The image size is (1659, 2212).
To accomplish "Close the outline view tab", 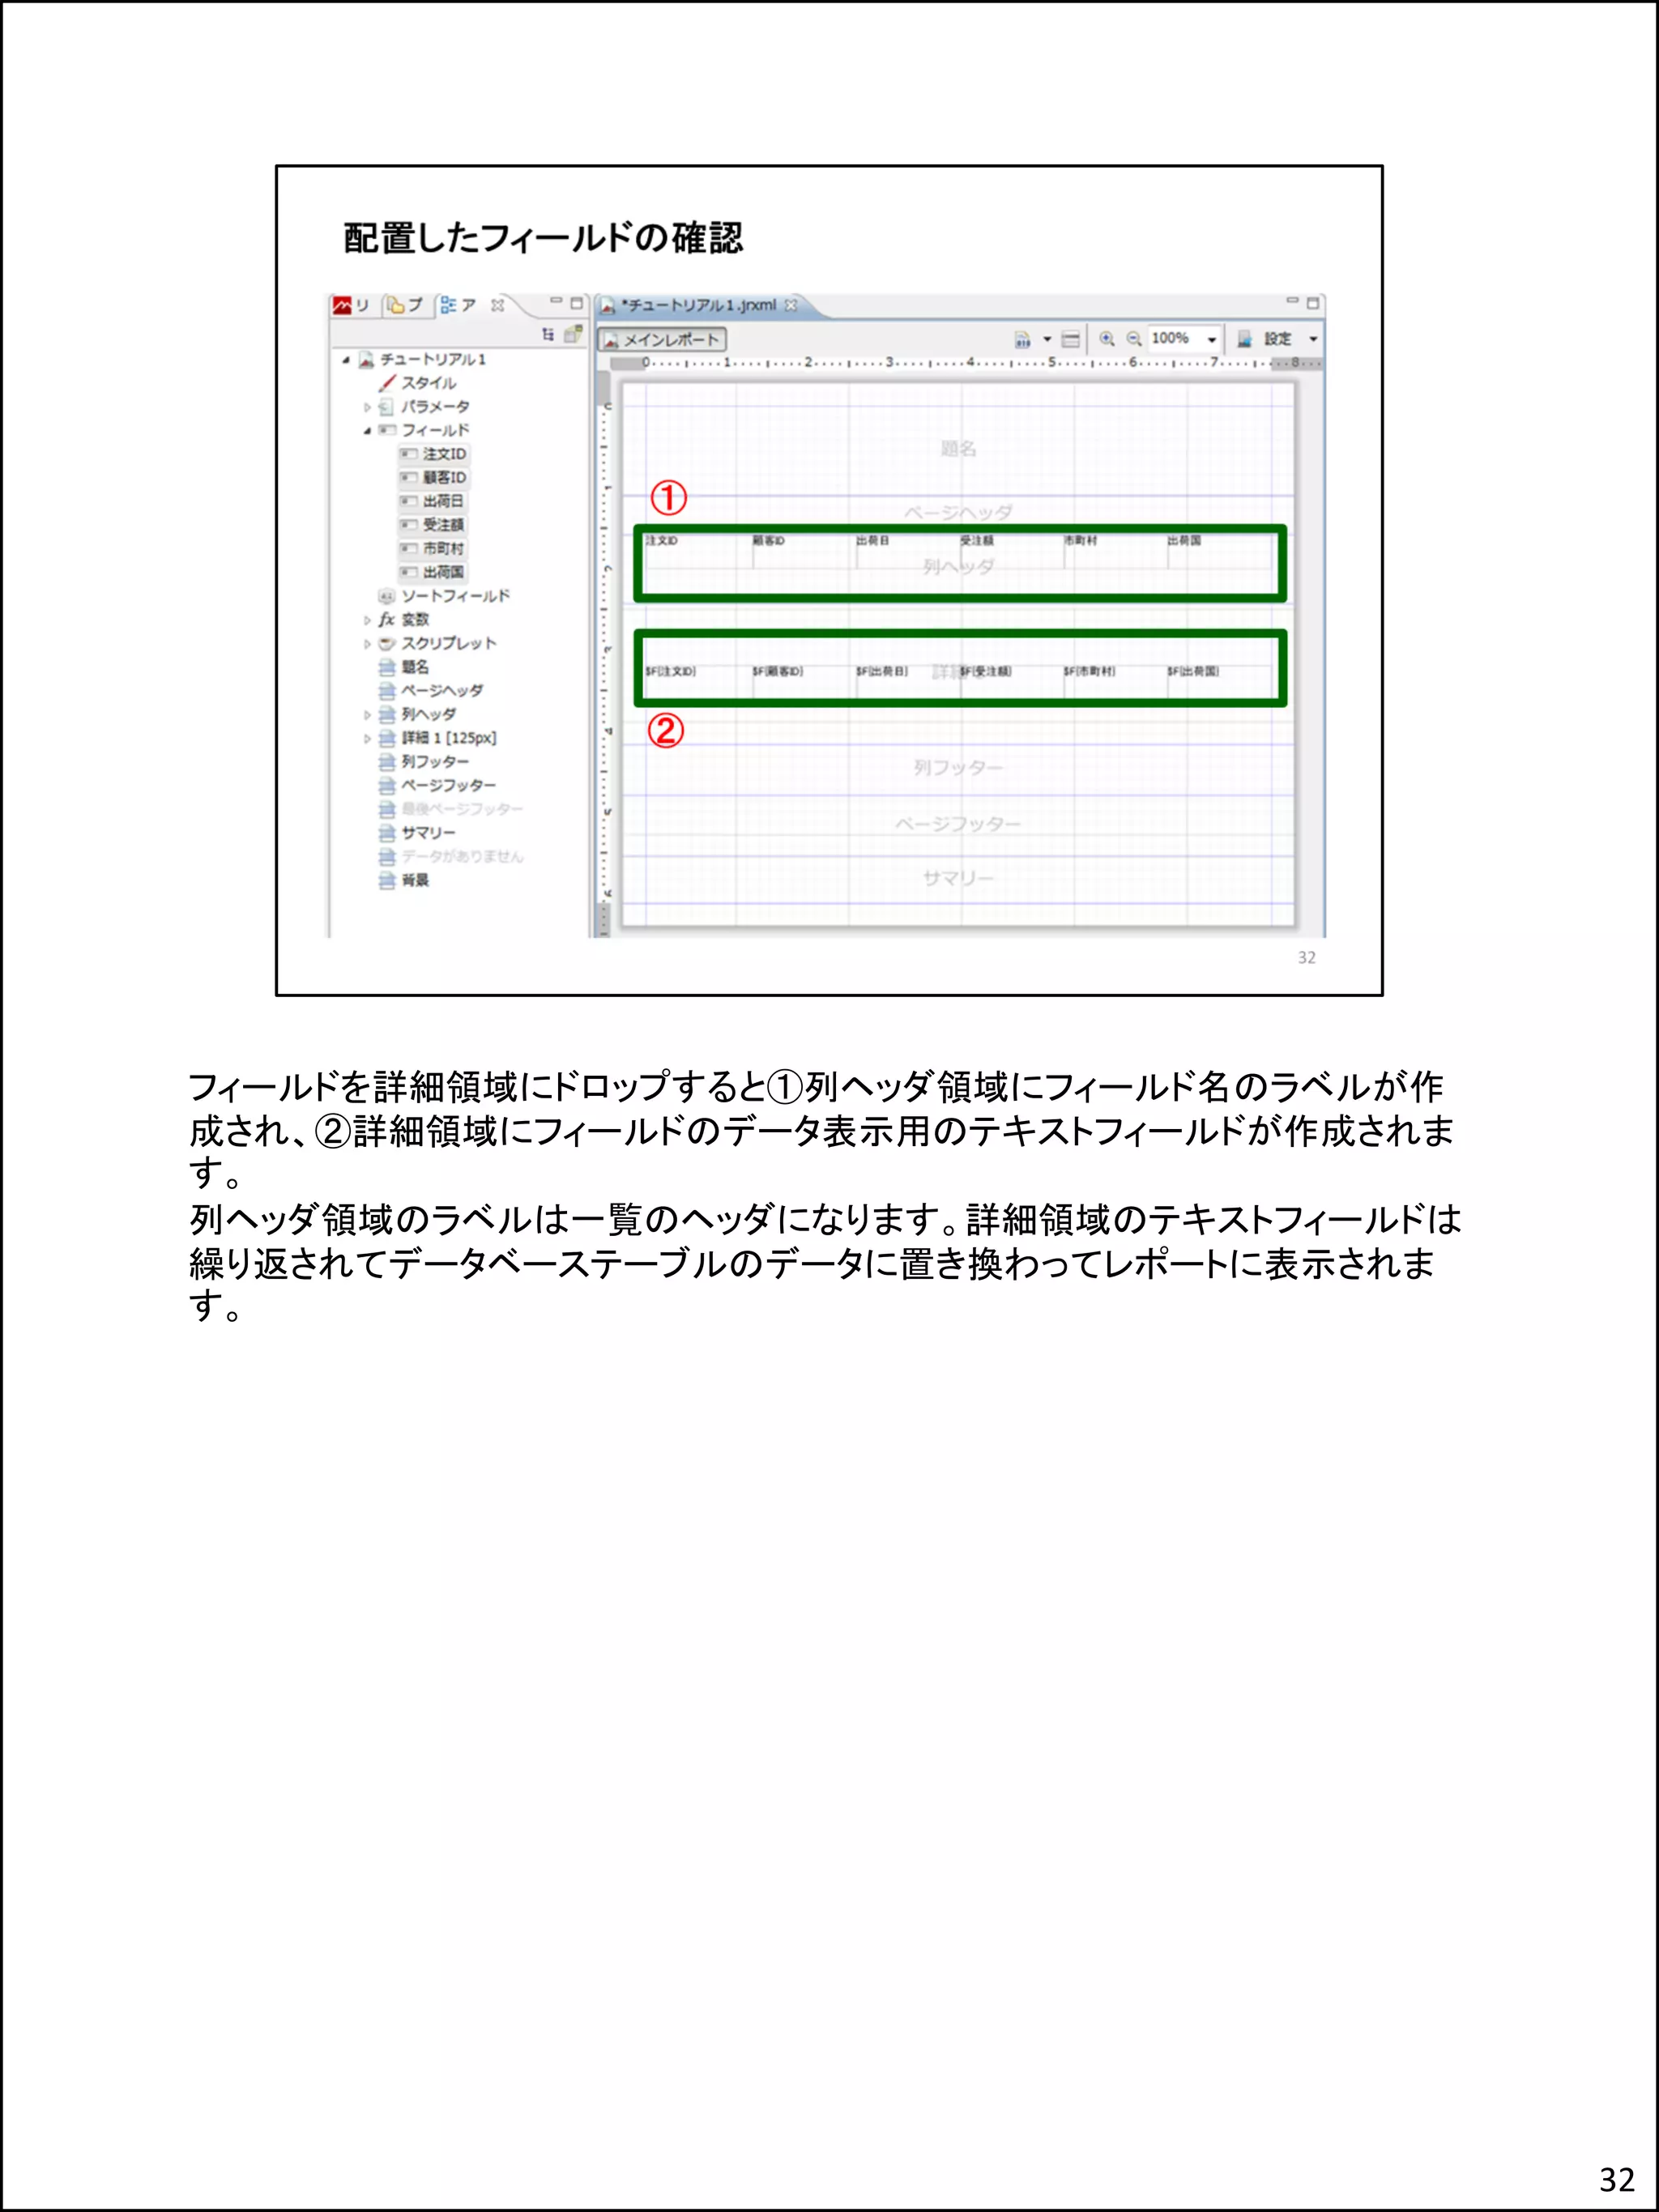I will coord(497,305).
